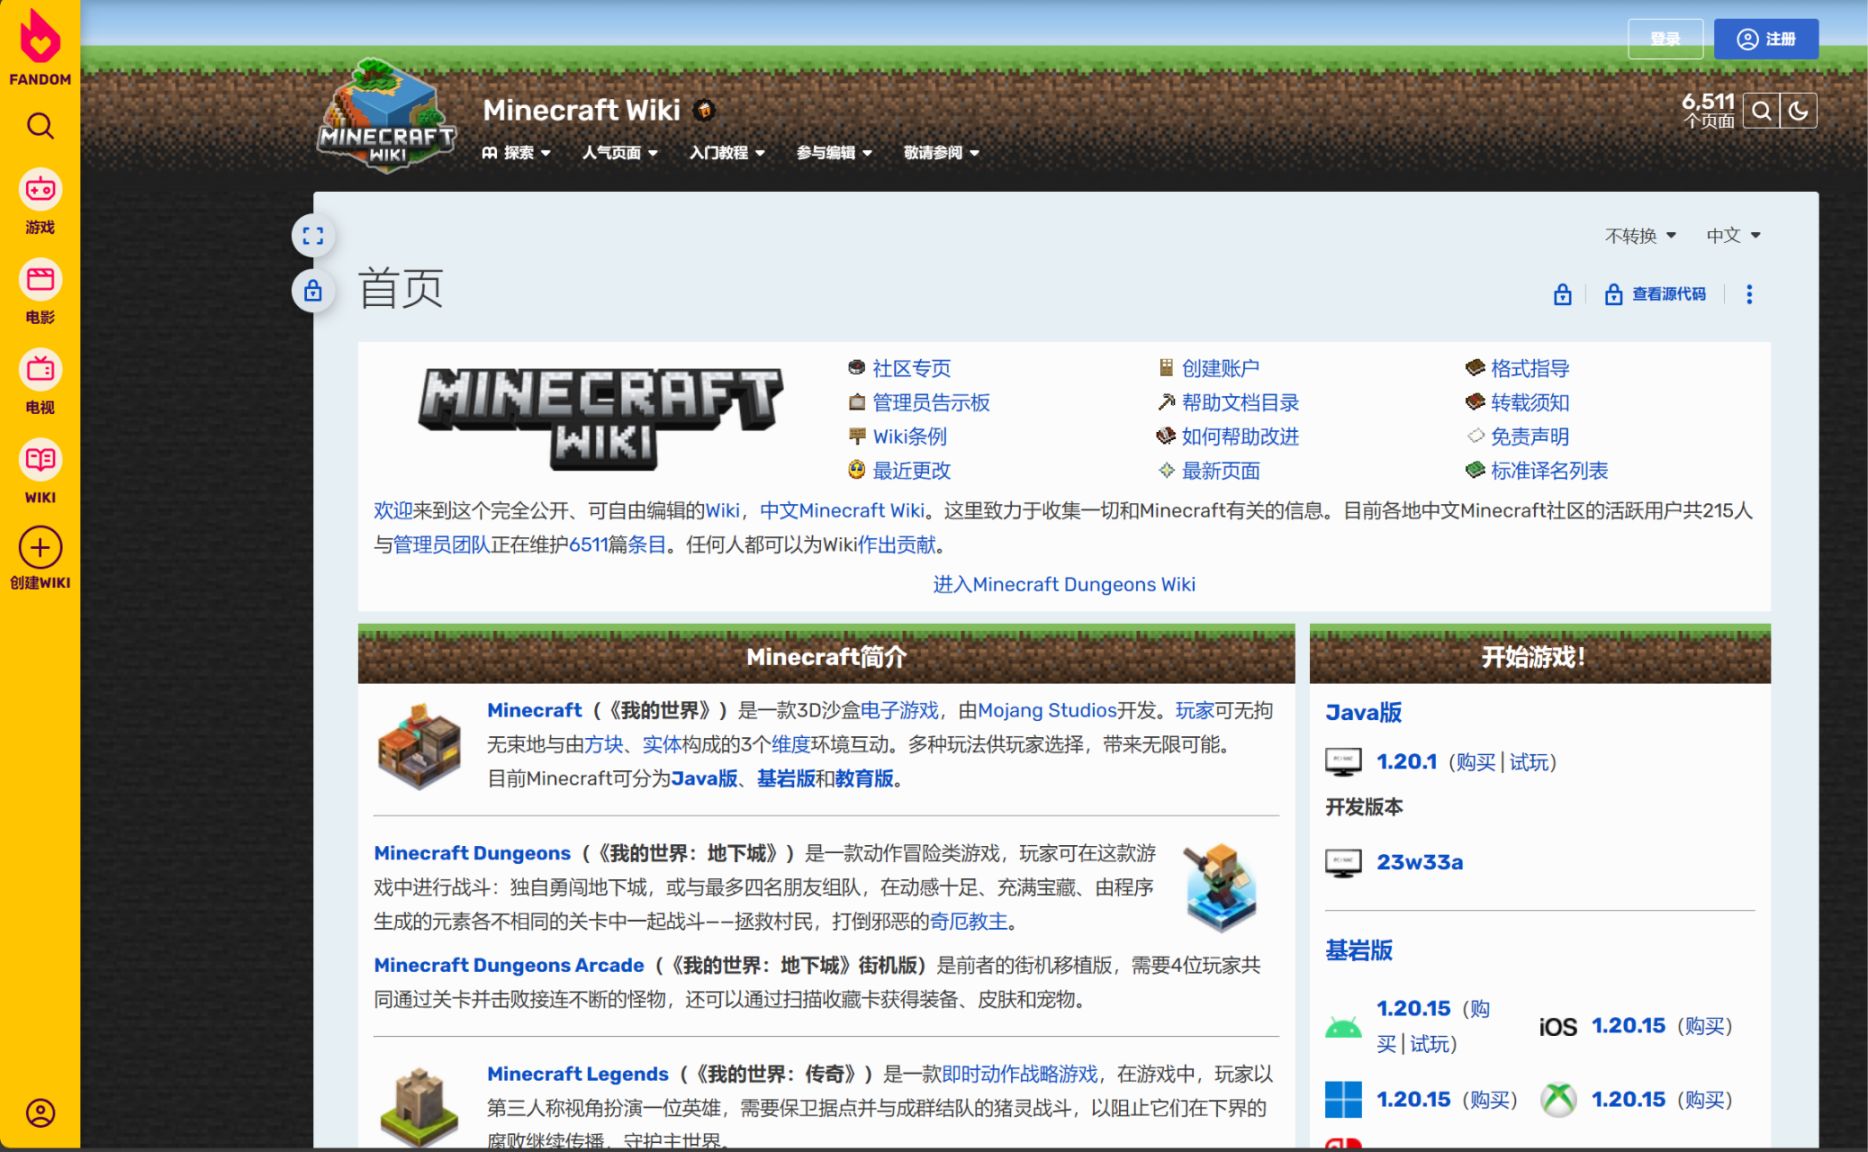Screen dimensions: 1868x1152
Task: Click the 注册 register button
Action: (1766, 39)
